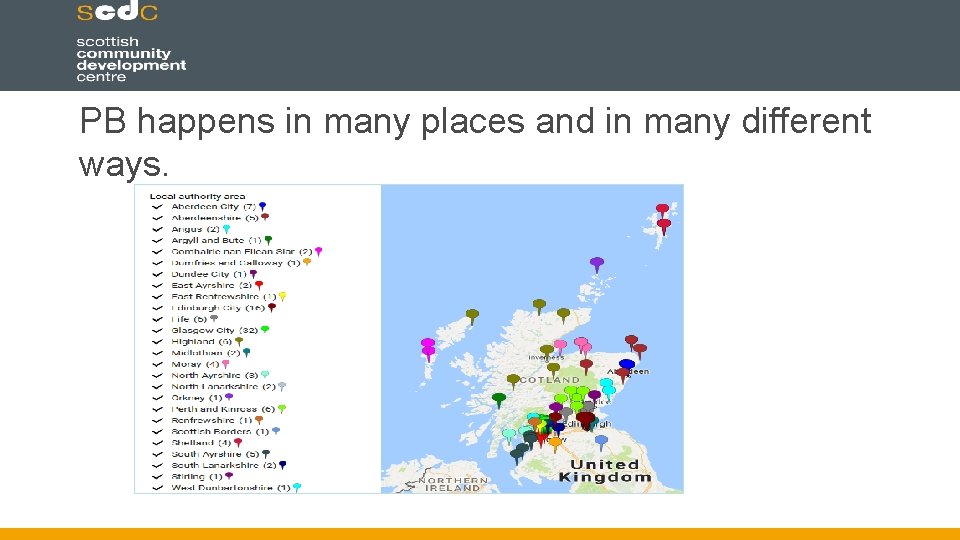960x540 pixels.
Task: Click the green pin icon beside Argyll and Bute
Action: click(268, 240)
